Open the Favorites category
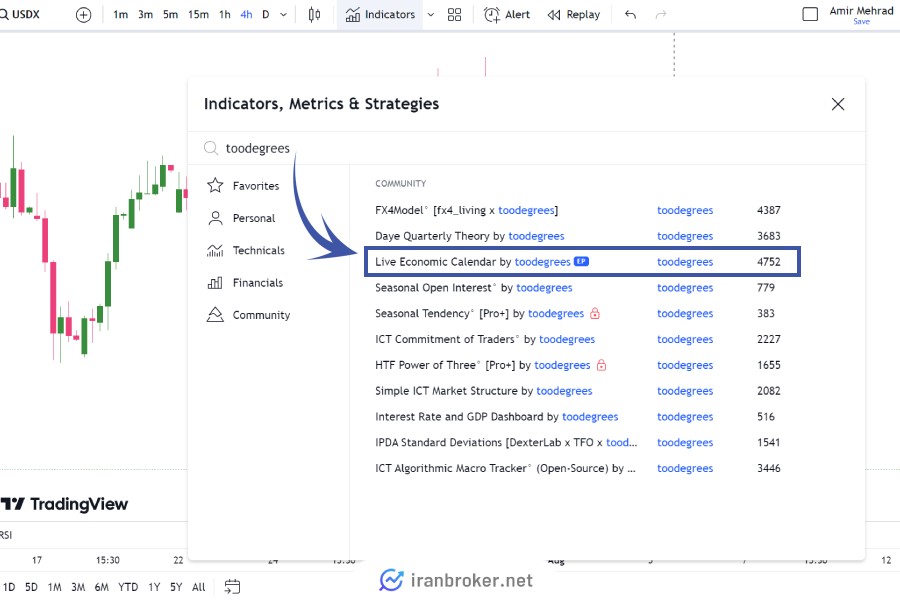The image size is (900, 600). click(243, 185)
